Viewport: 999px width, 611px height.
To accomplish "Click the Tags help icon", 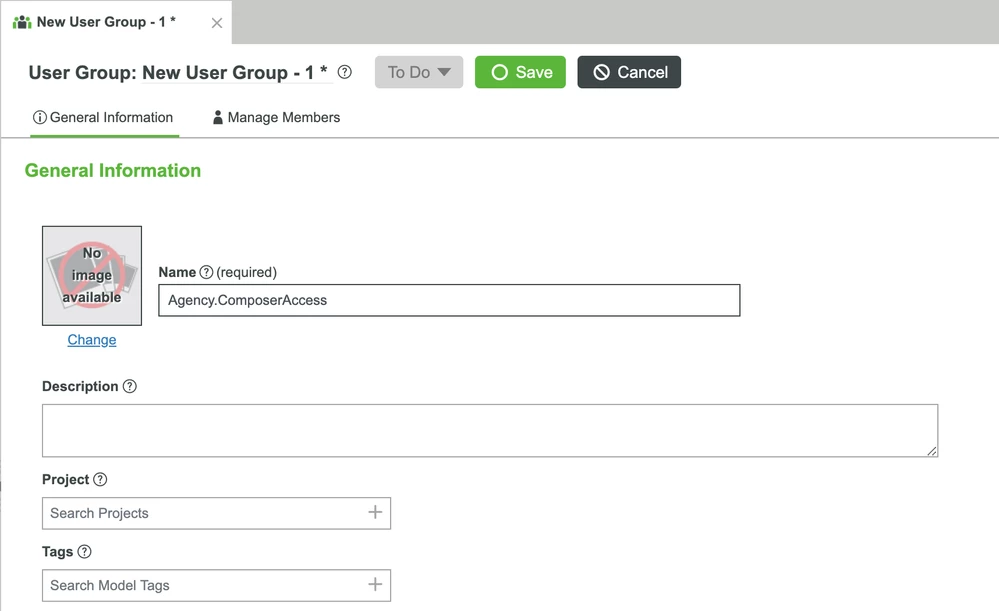I will (83, 551).
